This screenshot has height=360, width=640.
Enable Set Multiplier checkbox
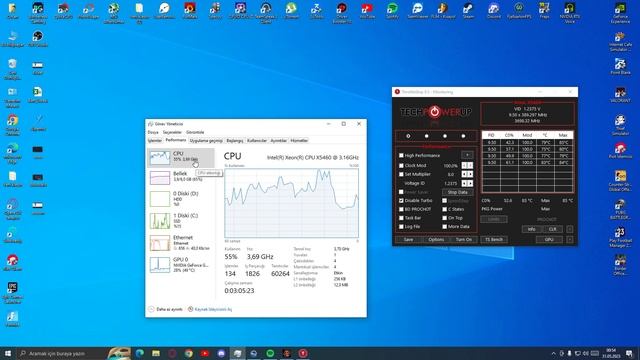pos(401,174)
